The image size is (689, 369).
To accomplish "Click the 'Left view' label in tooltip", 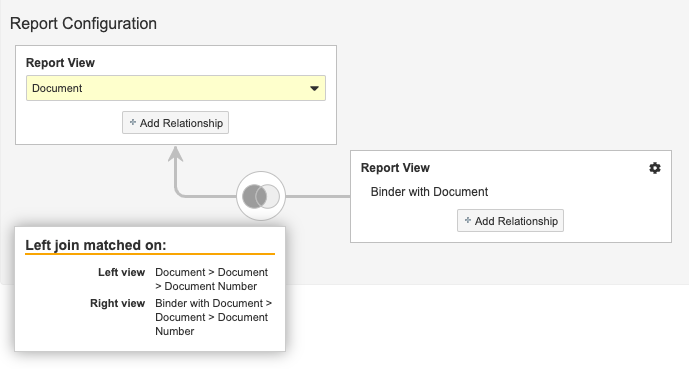I will coord(121,272).
